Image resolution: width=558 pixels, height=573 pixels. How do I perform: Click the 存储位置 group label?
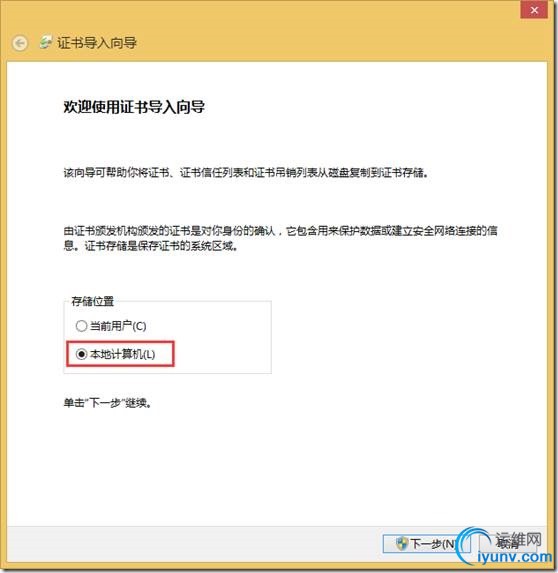pyautogui.click(x=92, y=301)
